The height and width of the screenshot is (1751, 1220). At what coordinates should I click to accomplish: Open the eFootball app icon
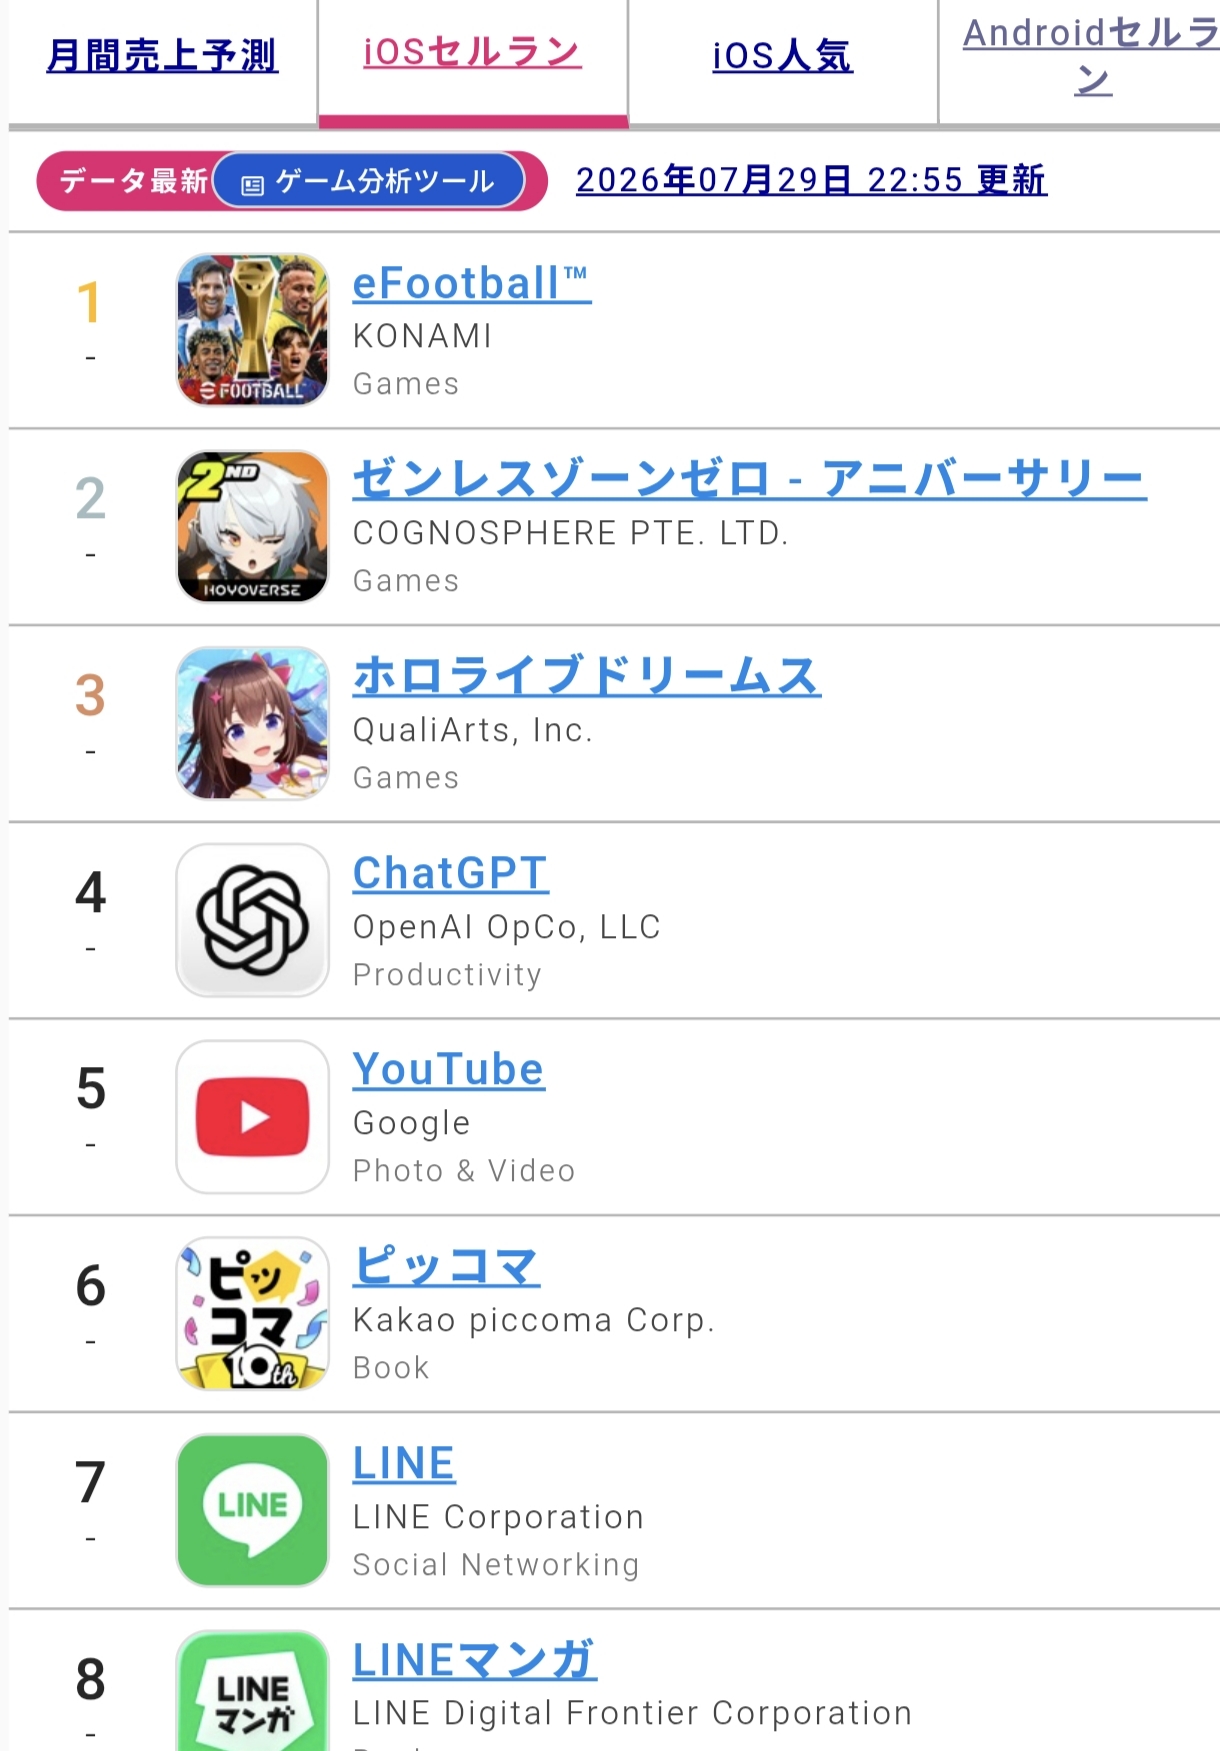coord(252,330)
